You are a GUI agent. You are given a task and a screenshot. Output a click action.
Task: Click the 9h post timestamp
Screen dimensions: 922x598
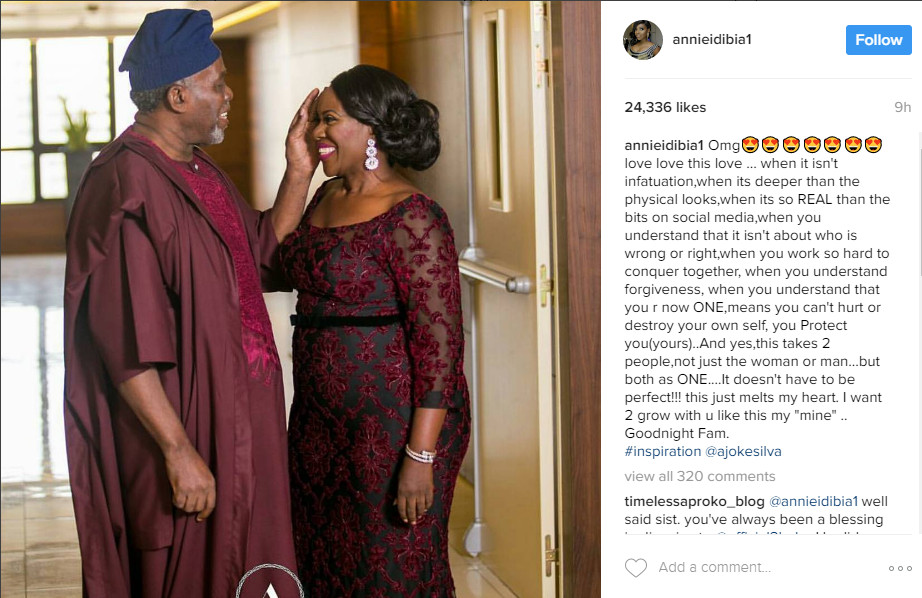903,107
